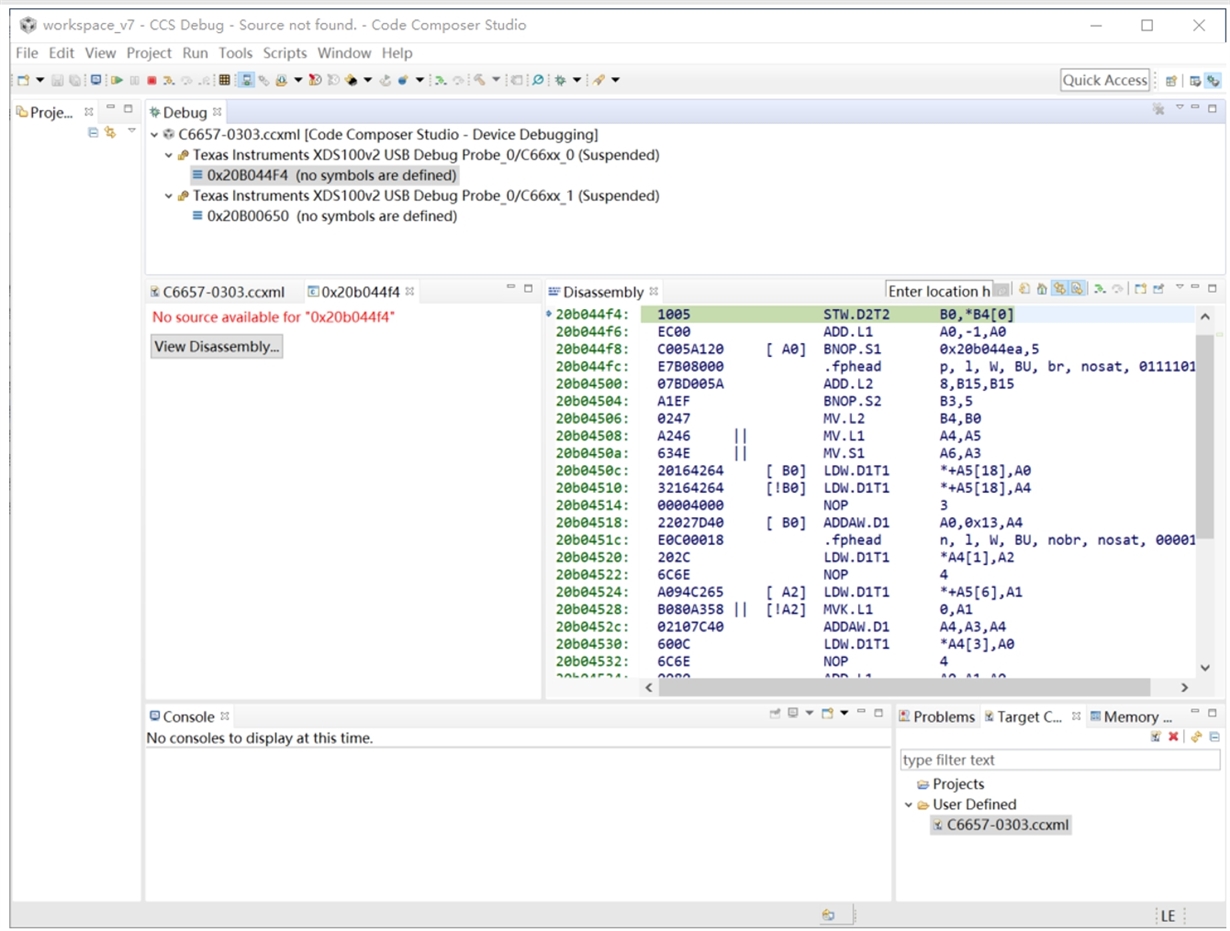
Task: Click Collapse All icon in Project Explorer
Action: pos(93,132)
